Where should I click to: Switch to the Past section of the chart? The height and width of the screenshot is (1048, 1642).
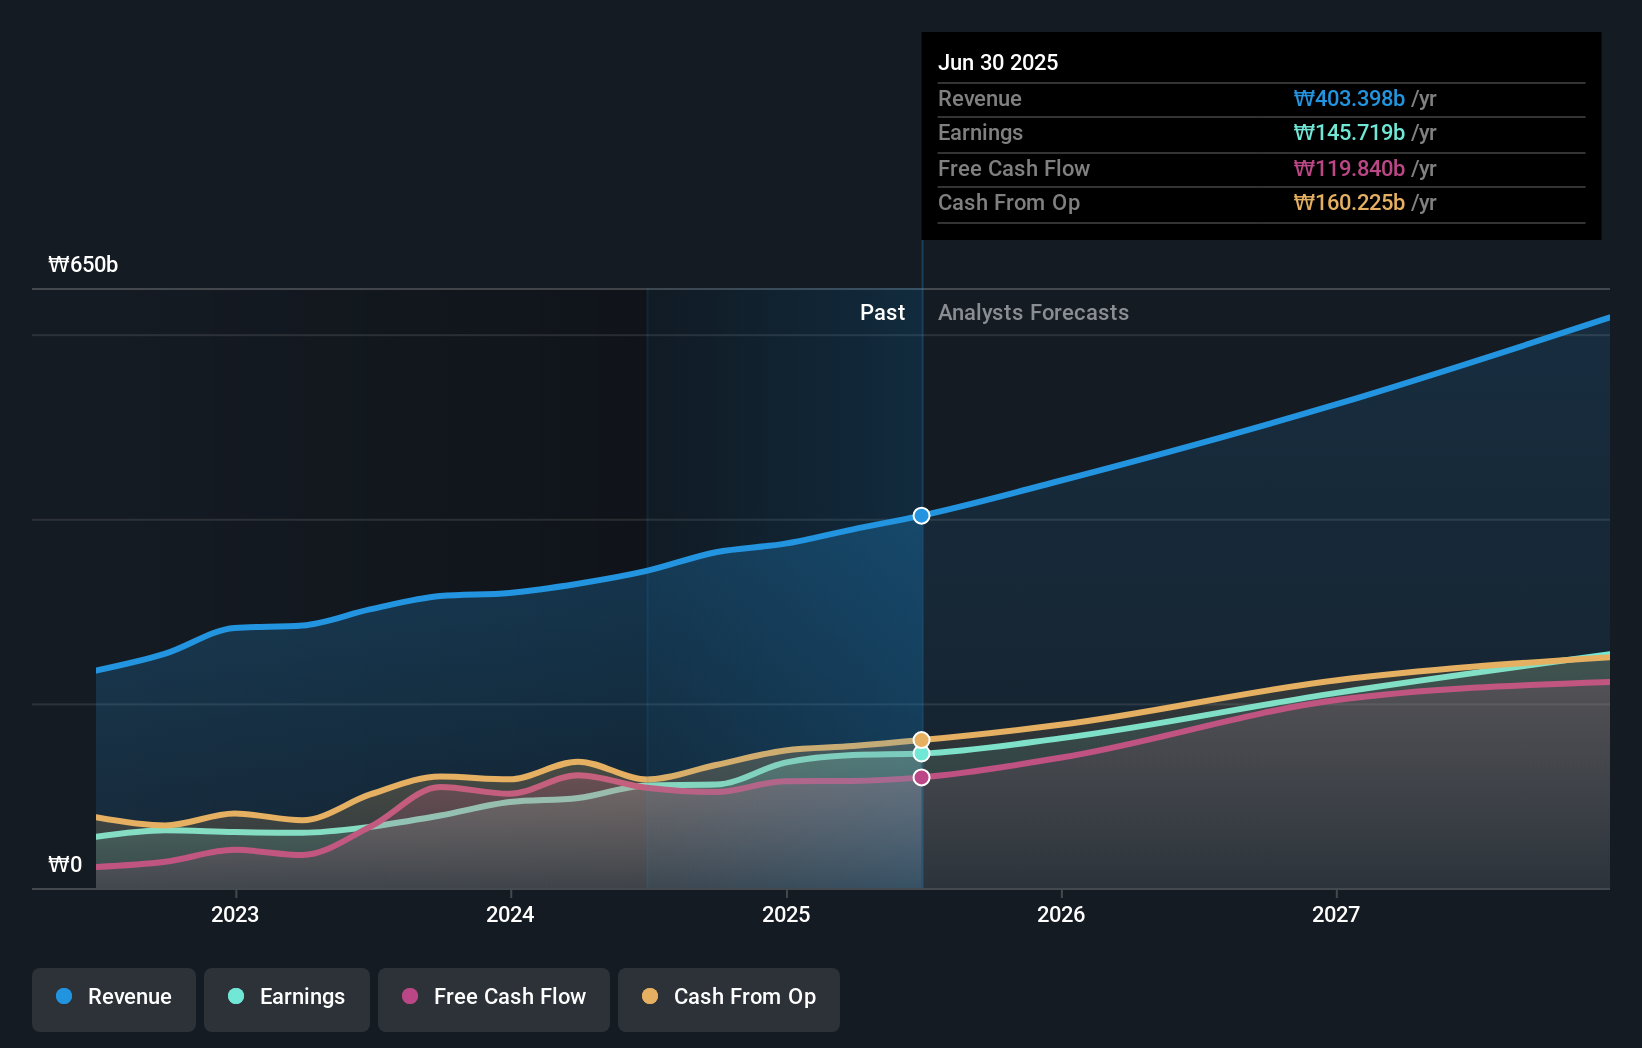[x=882, y=312]
